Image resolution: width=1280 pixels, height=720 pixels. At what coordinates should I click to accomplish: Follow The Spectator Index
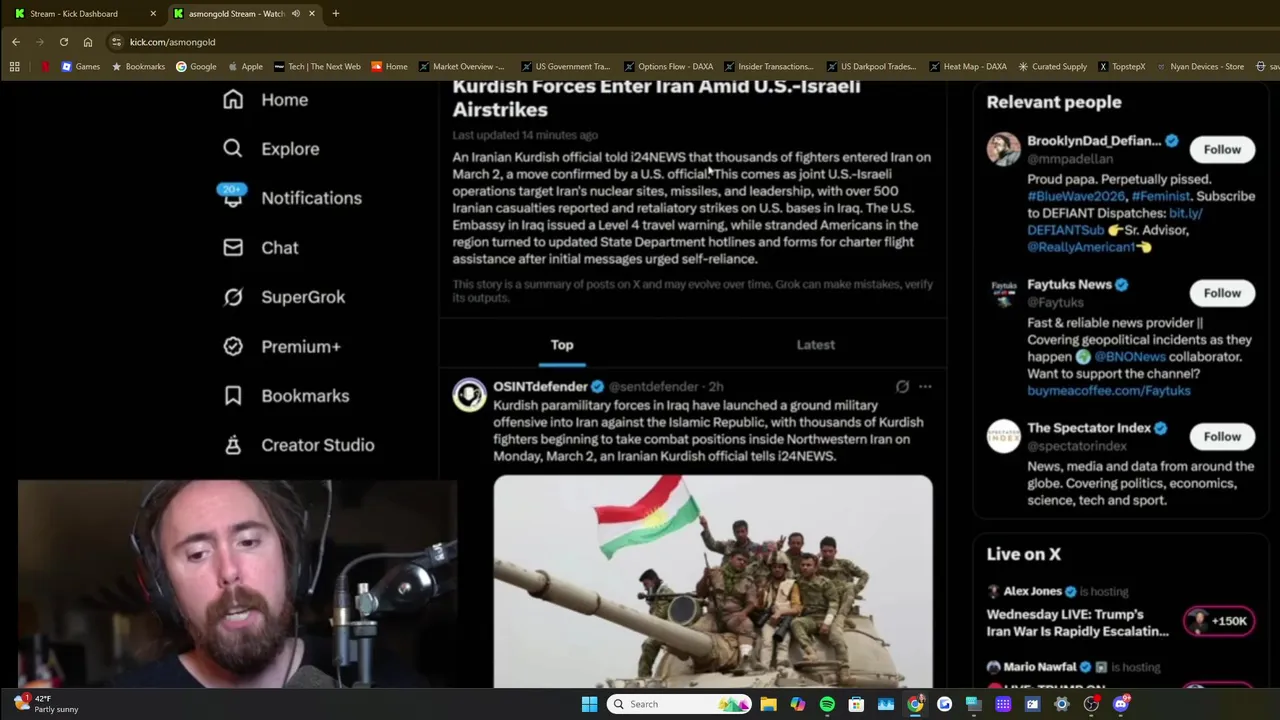(1222, 436)
